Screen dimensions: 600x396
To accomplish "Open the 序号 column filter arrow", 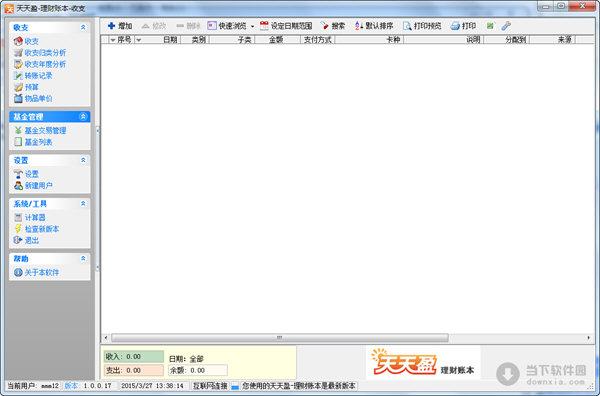I will 112,40.
